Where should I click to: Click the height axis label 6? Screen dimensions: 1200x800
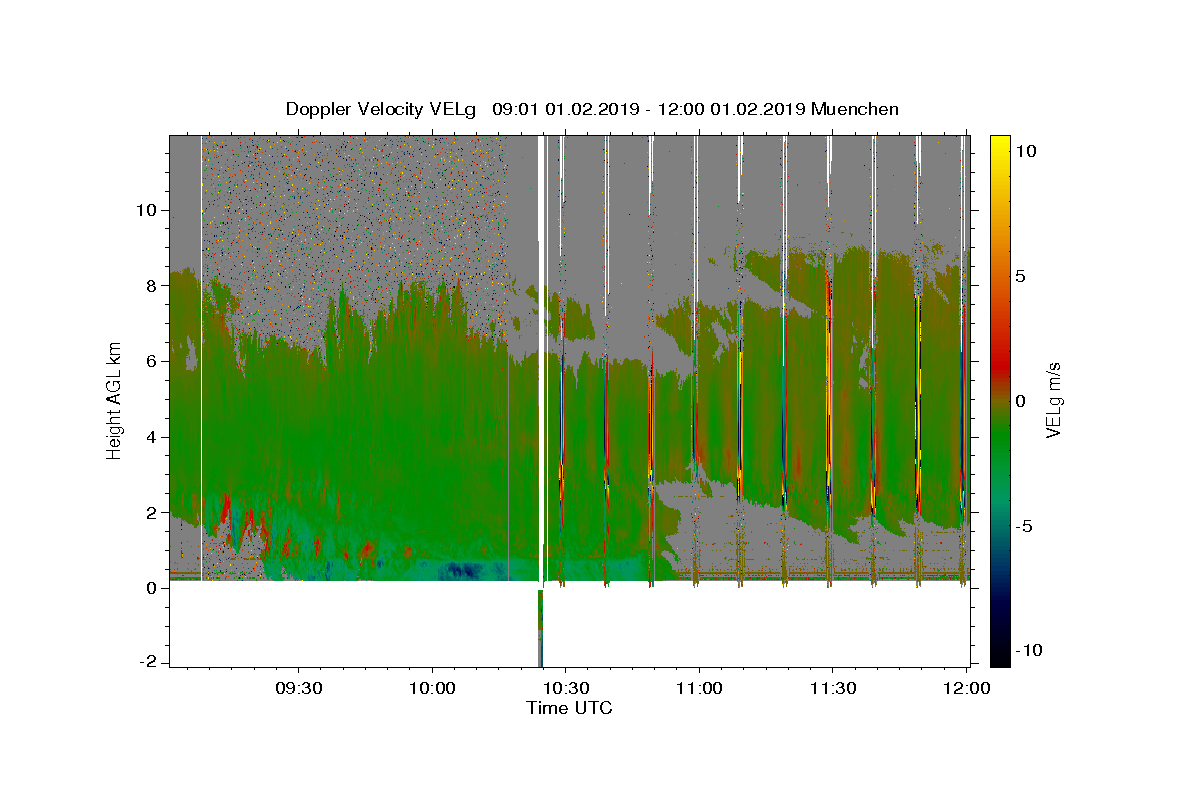[x=153, y=361]
